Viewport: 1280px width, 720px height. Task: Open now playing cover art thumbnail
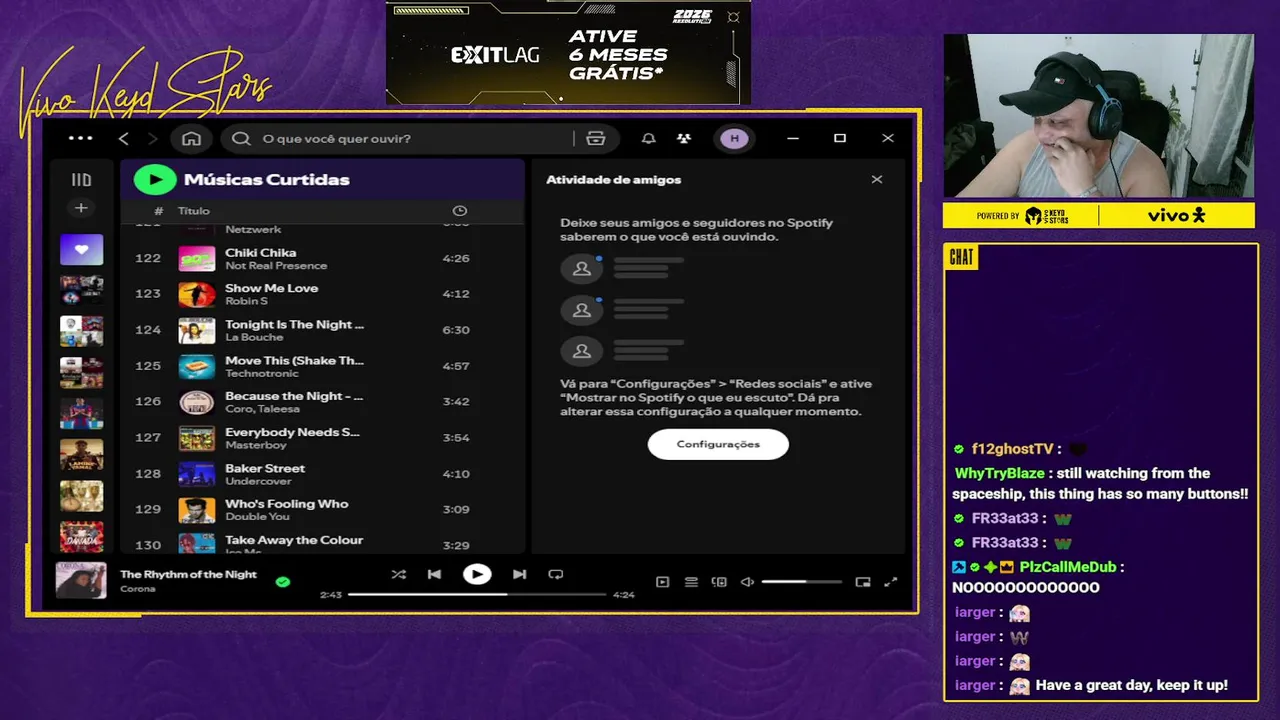(x=81, y=580)
